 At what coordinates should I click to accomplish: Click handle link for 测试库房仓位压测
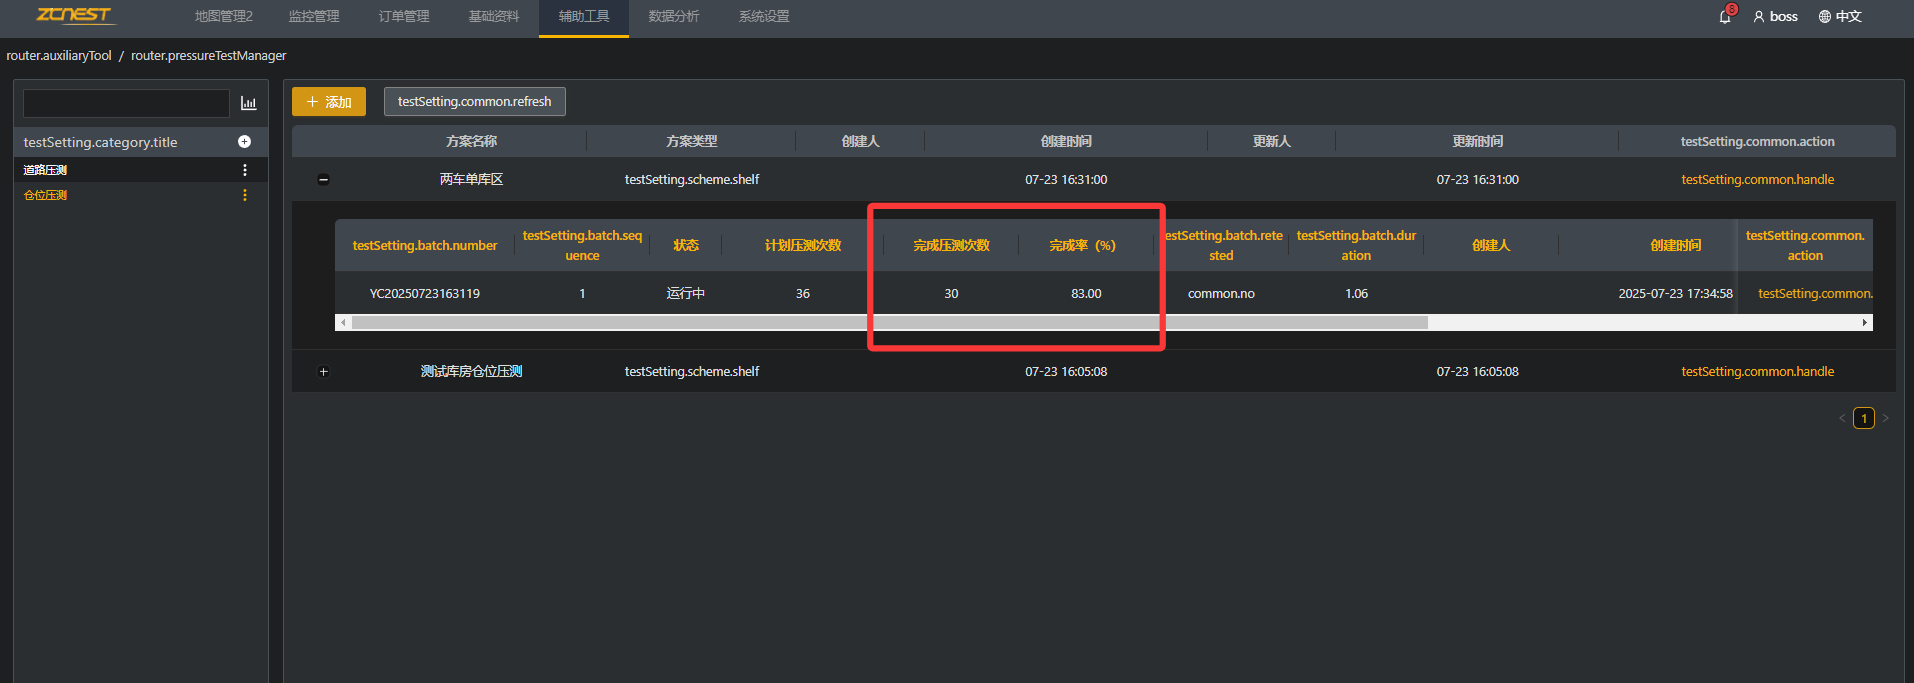(1757, 372)
